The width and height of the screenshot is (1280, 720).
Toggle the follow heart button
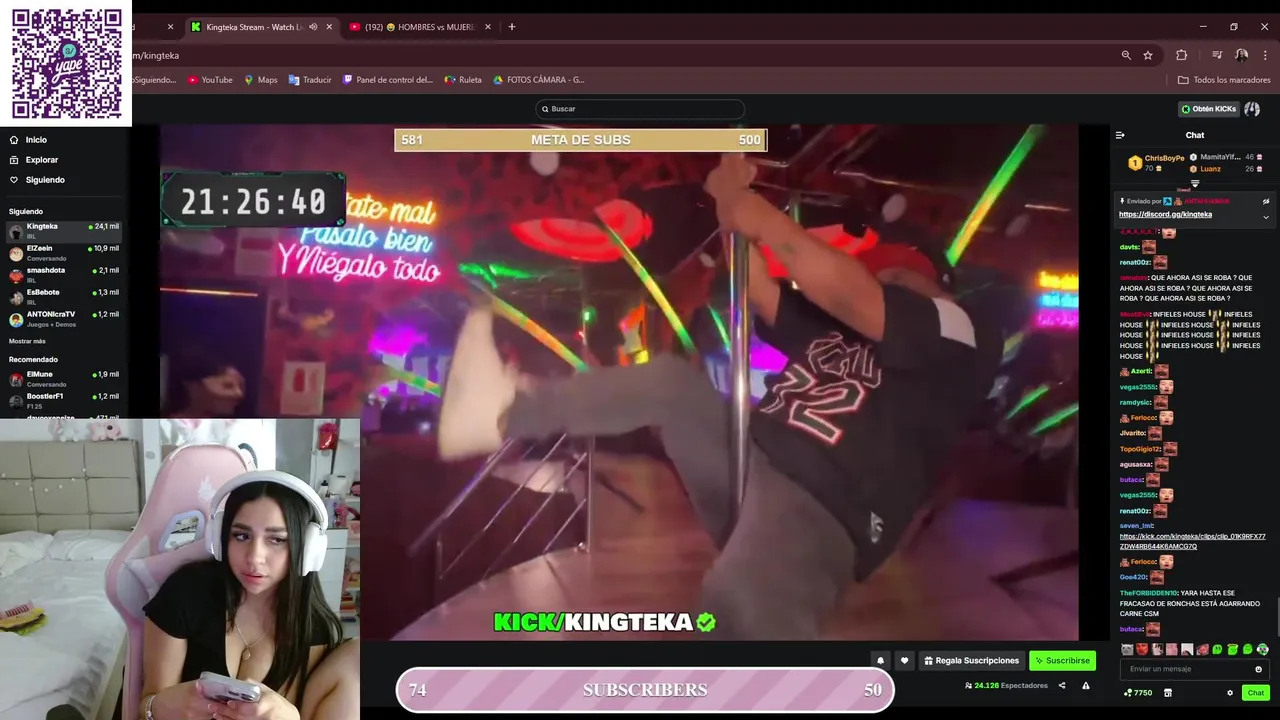904,660
